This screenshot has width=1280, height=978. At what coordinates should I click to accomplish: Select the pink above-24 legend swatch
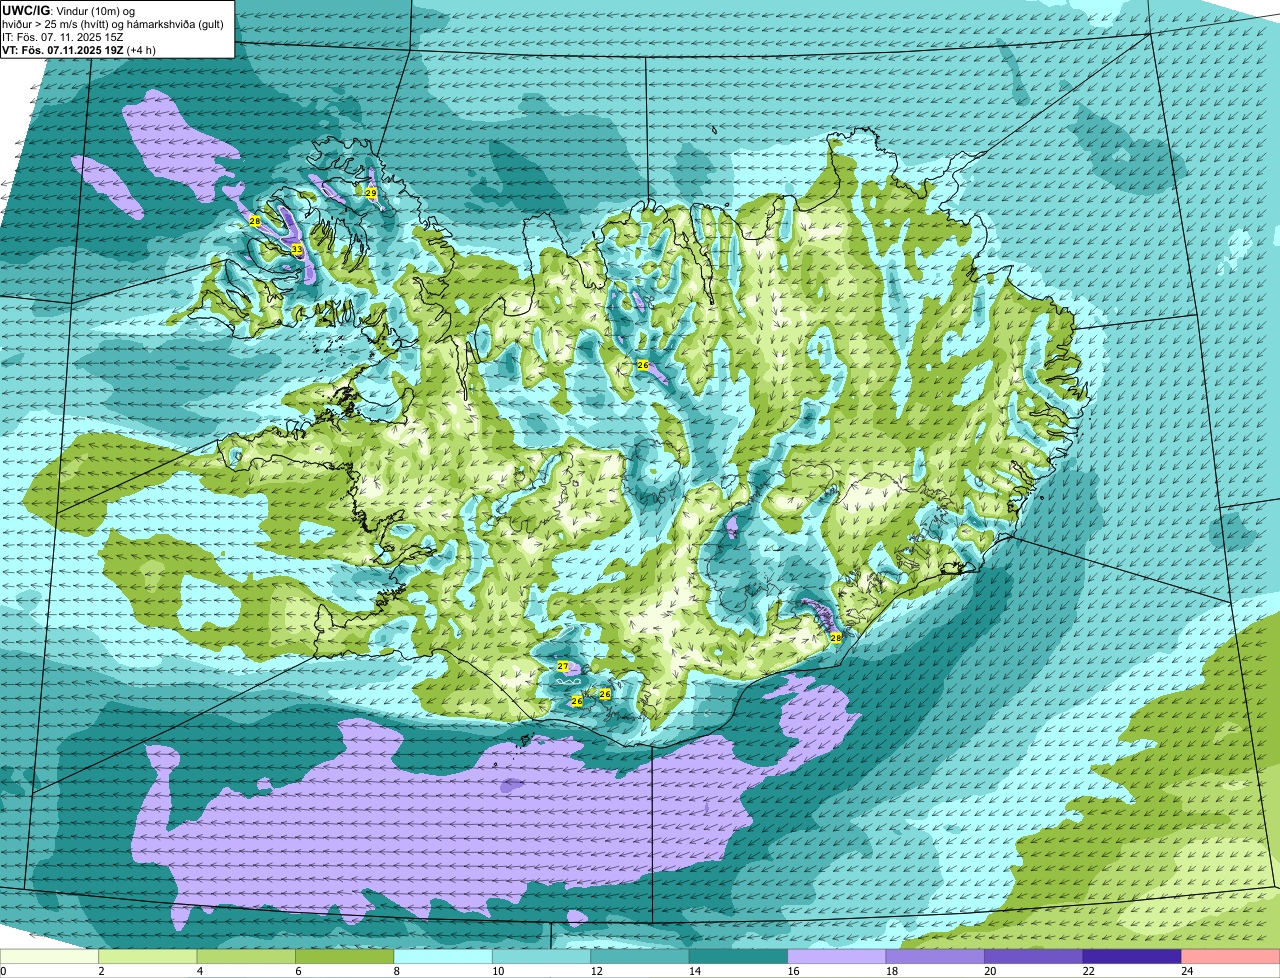[x=1231, y=957]
